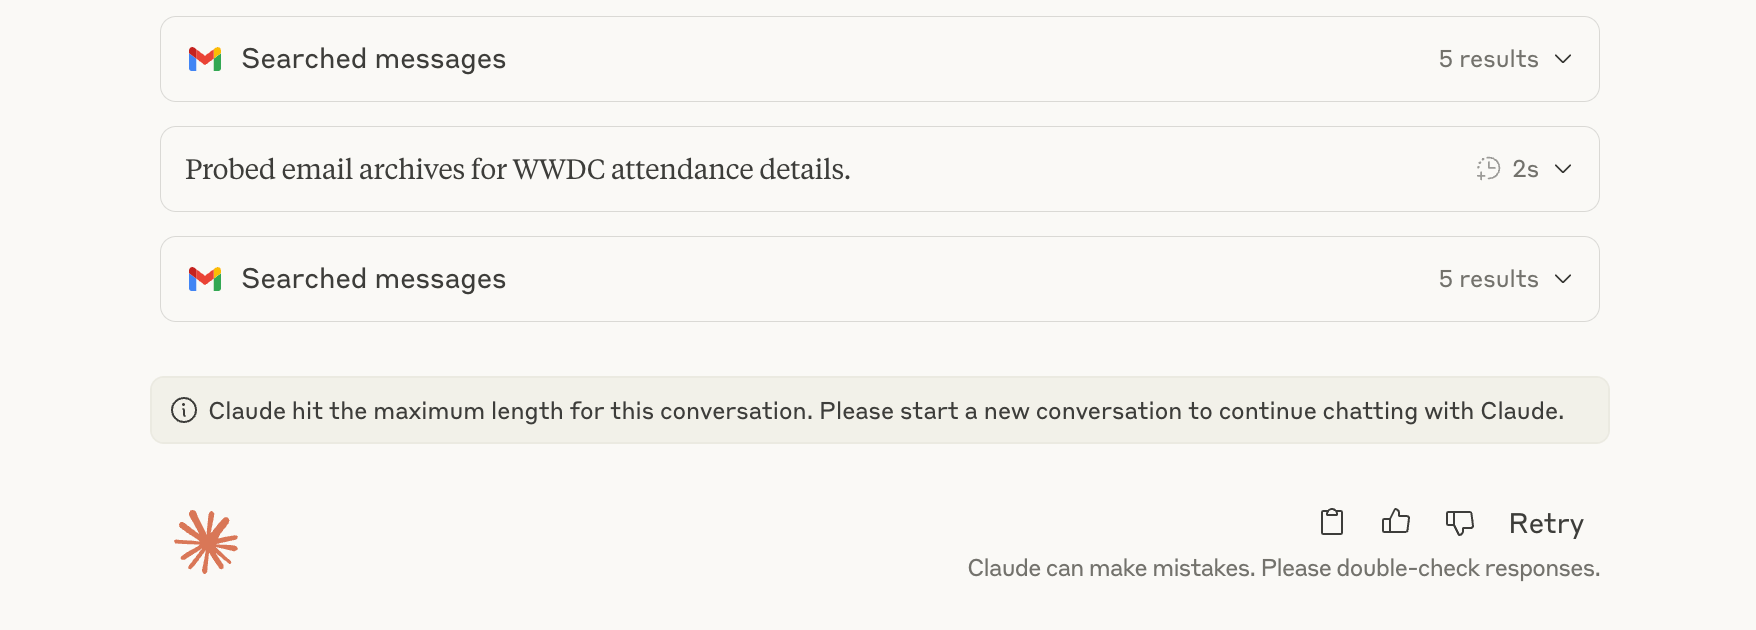Give the response a thumbs down
Image resolution: width=1756 pixels, height=630 pixels.
tap(1460, 522)
